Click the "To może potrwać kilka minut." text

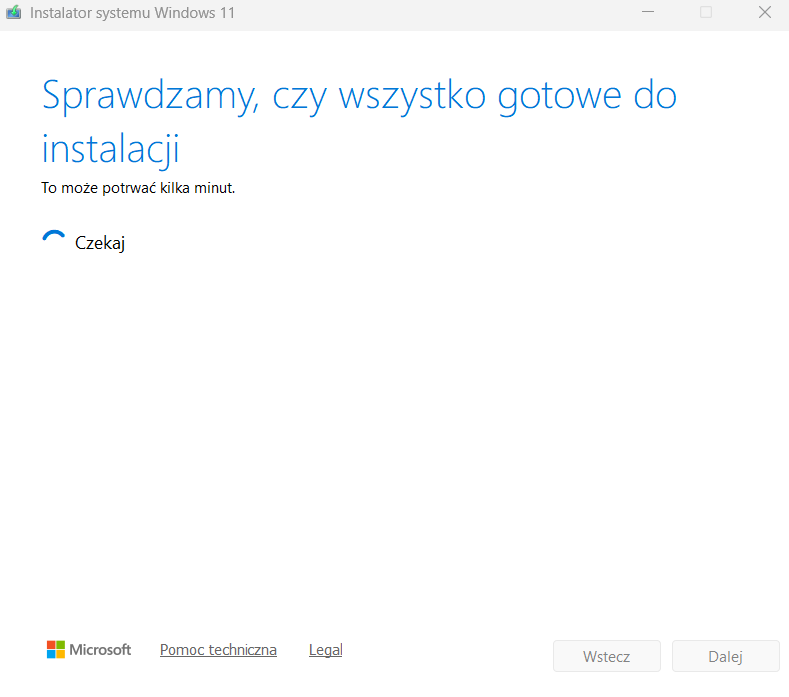point(138,188)
